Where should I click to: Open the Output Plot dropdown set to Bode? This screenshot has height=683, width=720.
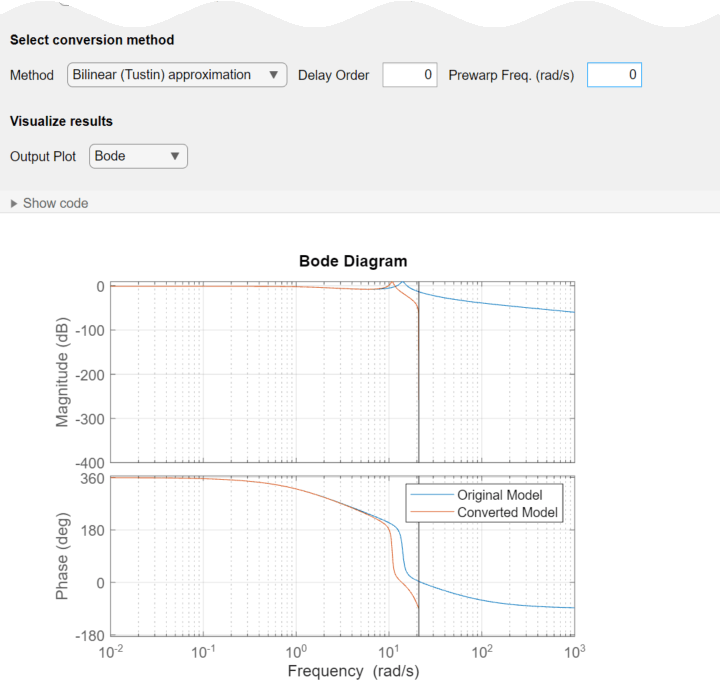[x=138, y=156]
